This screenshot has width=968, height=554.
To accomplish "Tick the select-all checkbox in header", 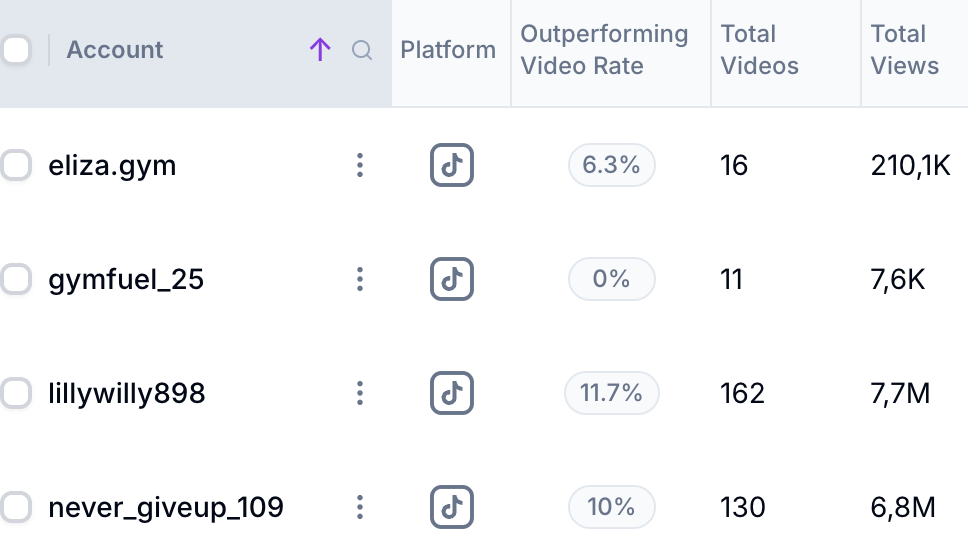I will tap(15, 50).
